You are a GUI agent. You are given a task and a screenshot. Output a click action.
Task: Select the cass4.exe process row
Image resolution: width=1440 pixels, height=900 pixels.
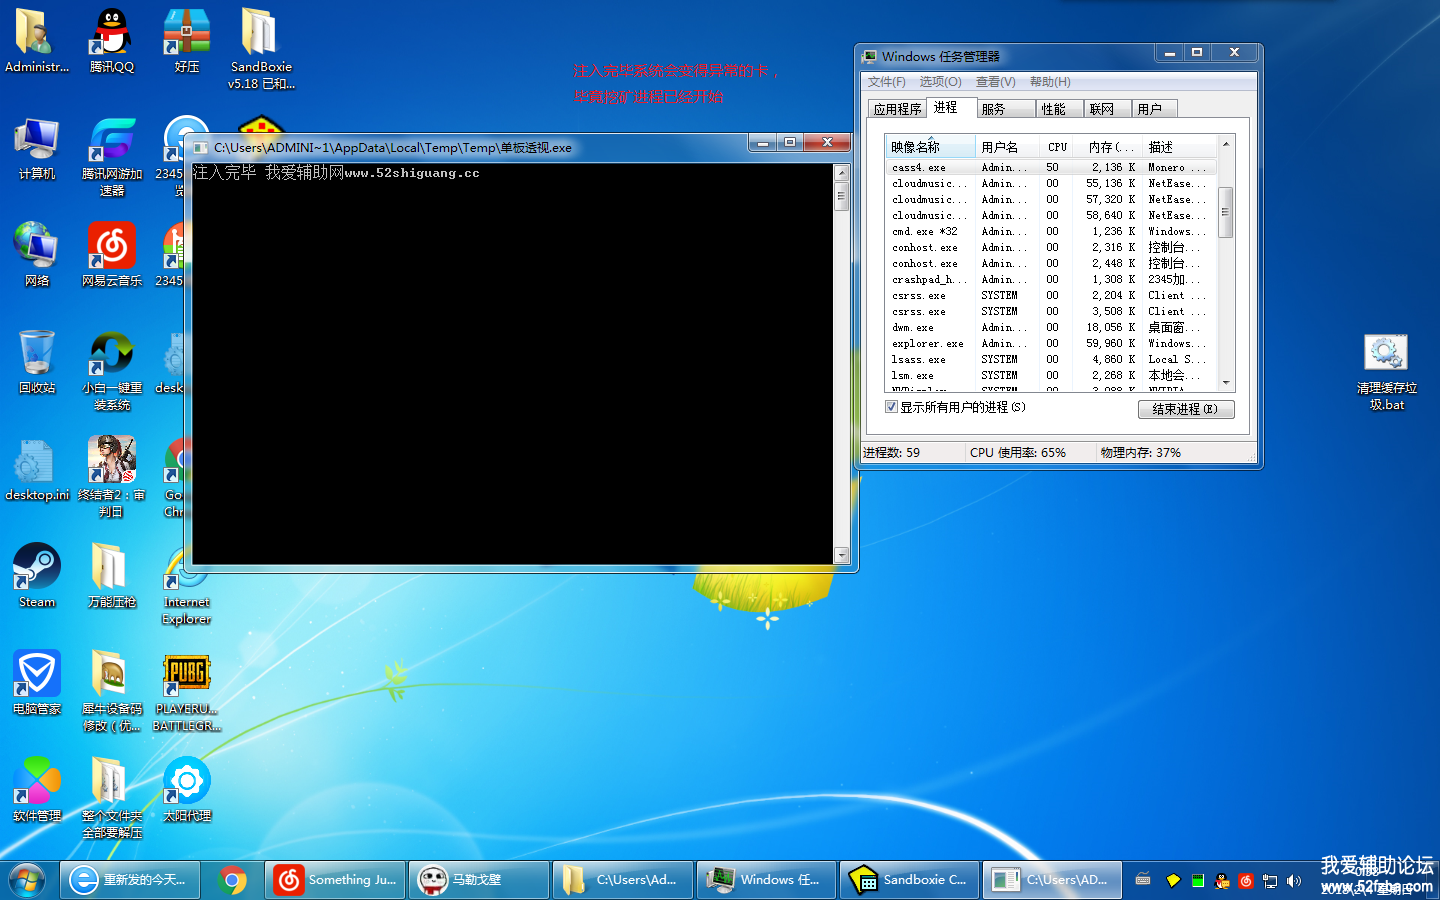[x=1051, y=167]
